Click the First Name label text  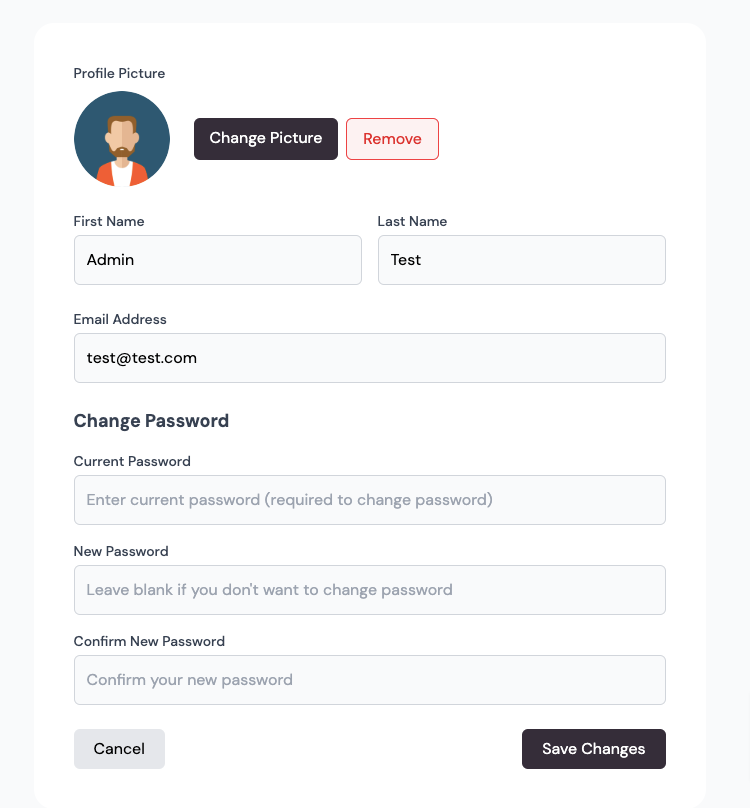coord(109,221)
